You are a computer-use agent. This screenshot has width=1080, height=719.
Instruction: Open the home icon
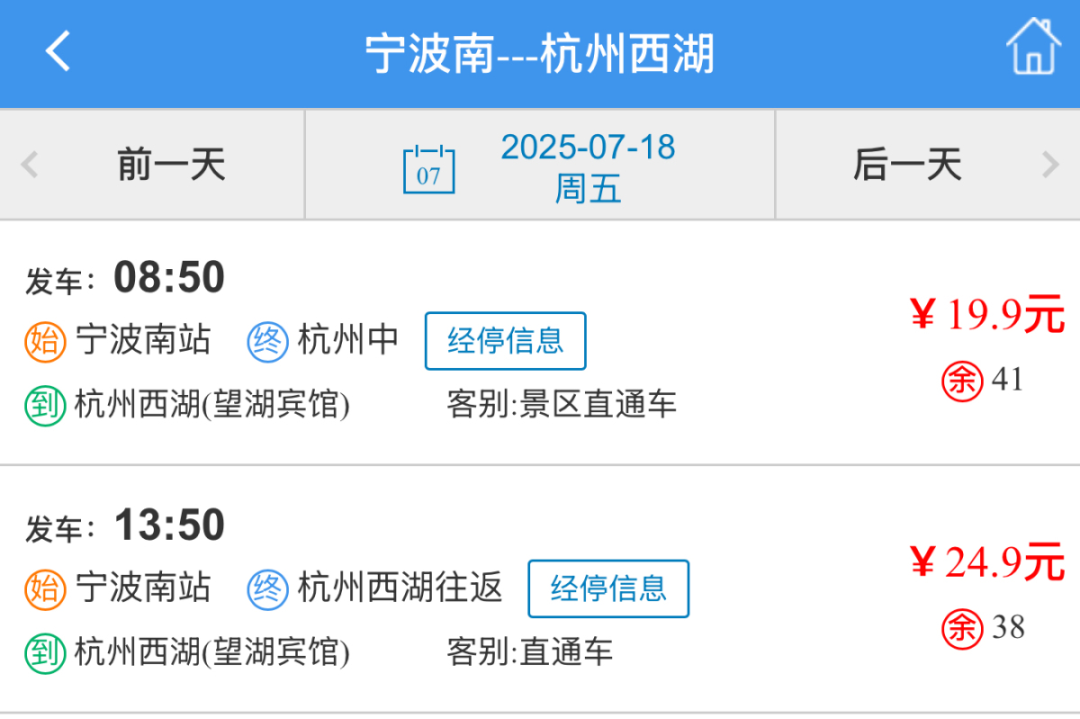[1033, 46]
